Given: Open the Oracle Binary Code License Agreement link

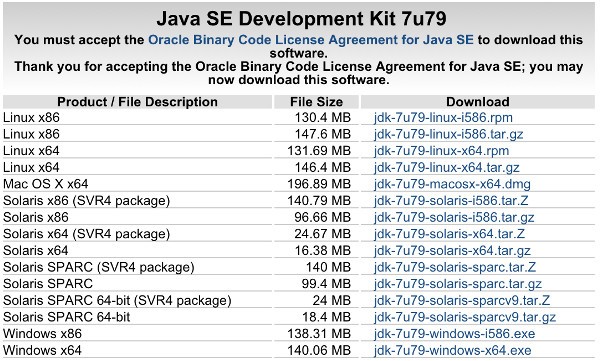Looking at the screenshot, I should 311,40.
